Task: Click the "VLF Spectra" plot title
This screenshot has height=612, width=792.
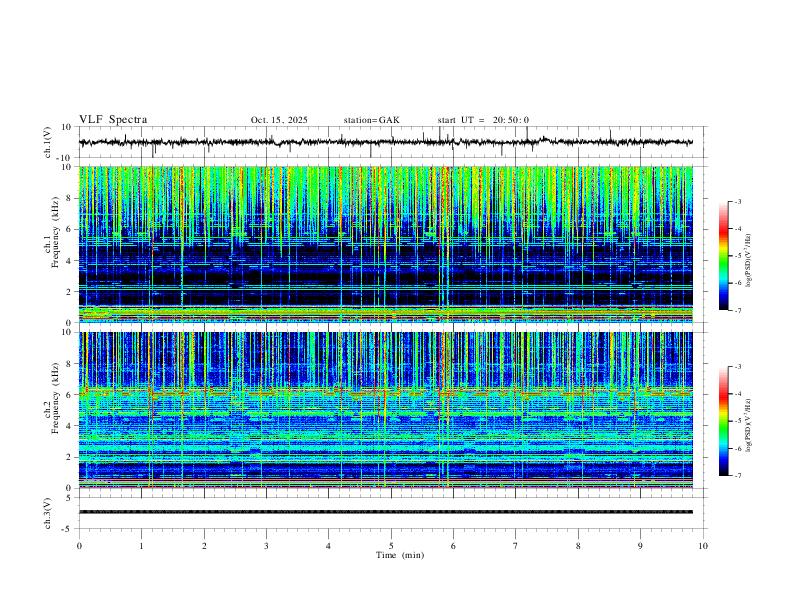Action: [x=113, y=120]
